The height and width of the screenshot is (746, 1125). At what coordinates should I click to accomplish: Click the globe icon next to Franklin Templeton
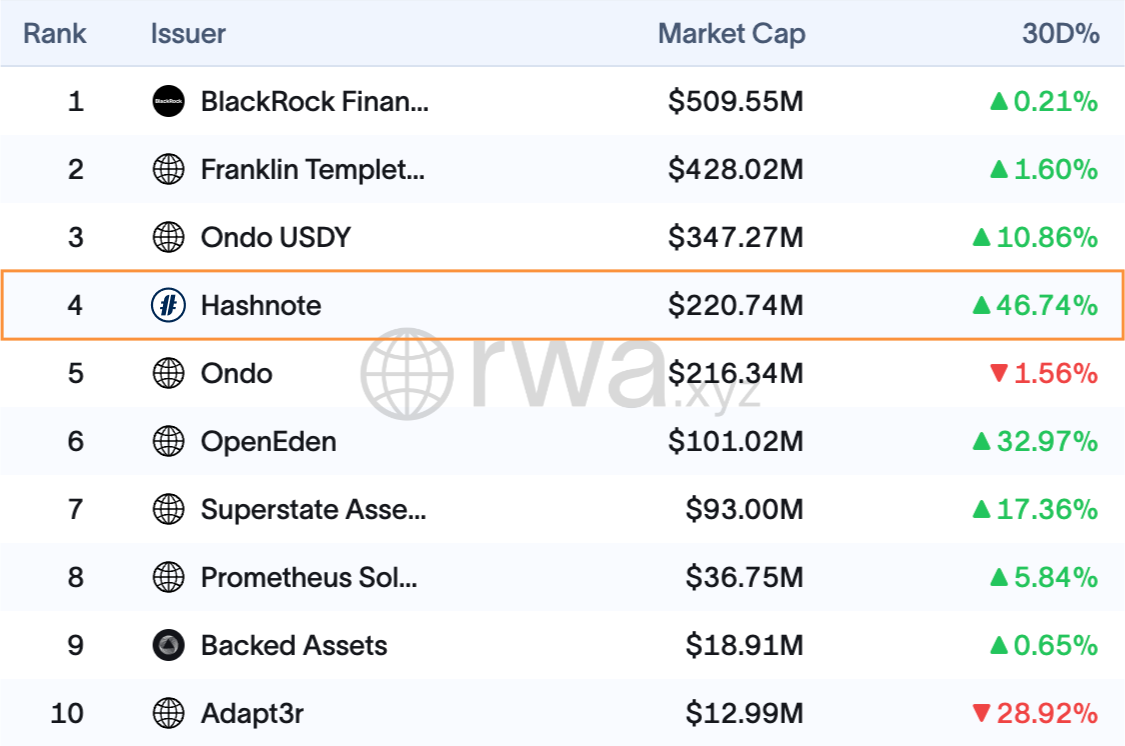click(168, 169)
